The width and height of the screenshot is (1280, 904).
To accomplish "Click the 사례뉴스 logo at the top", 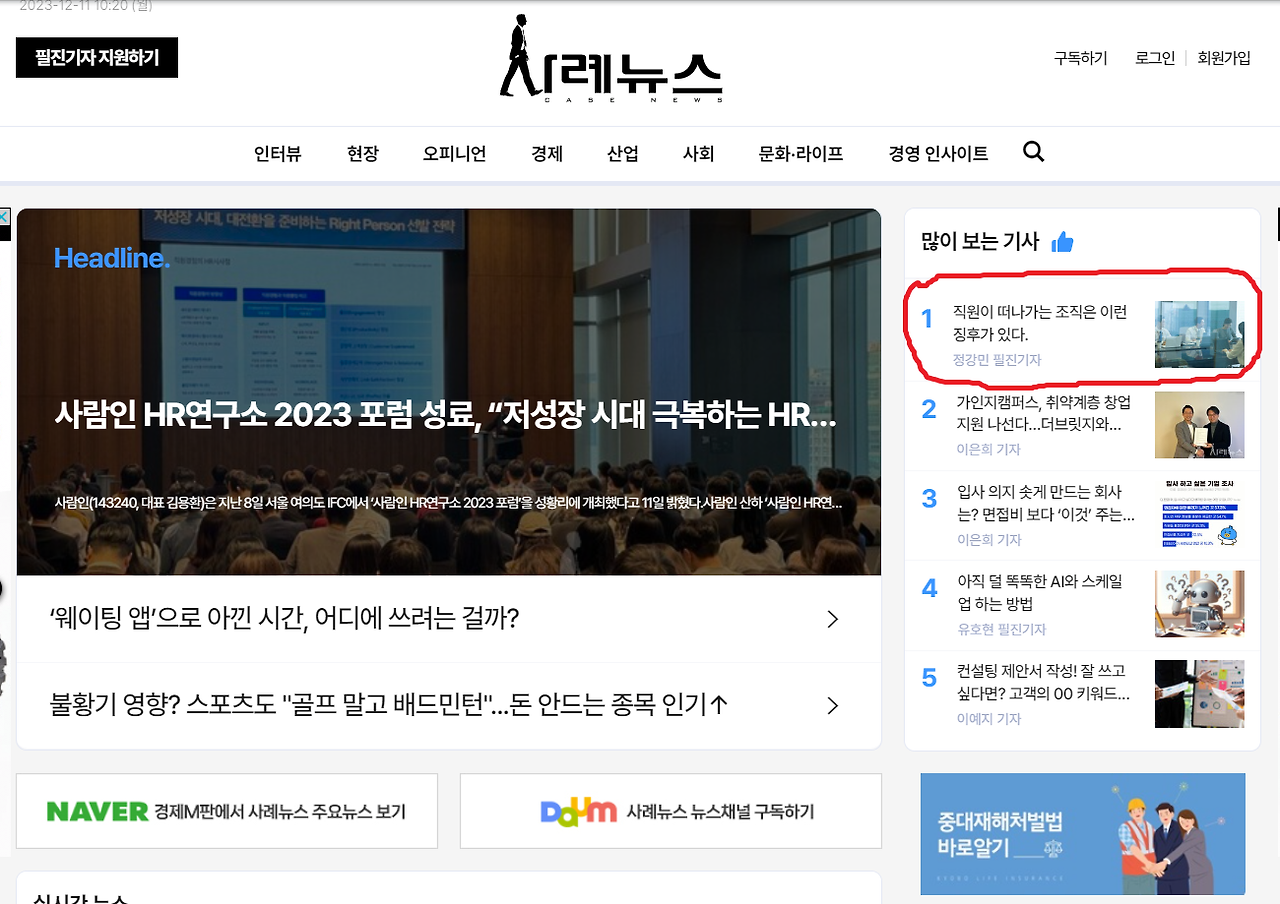I will [610, 57].
